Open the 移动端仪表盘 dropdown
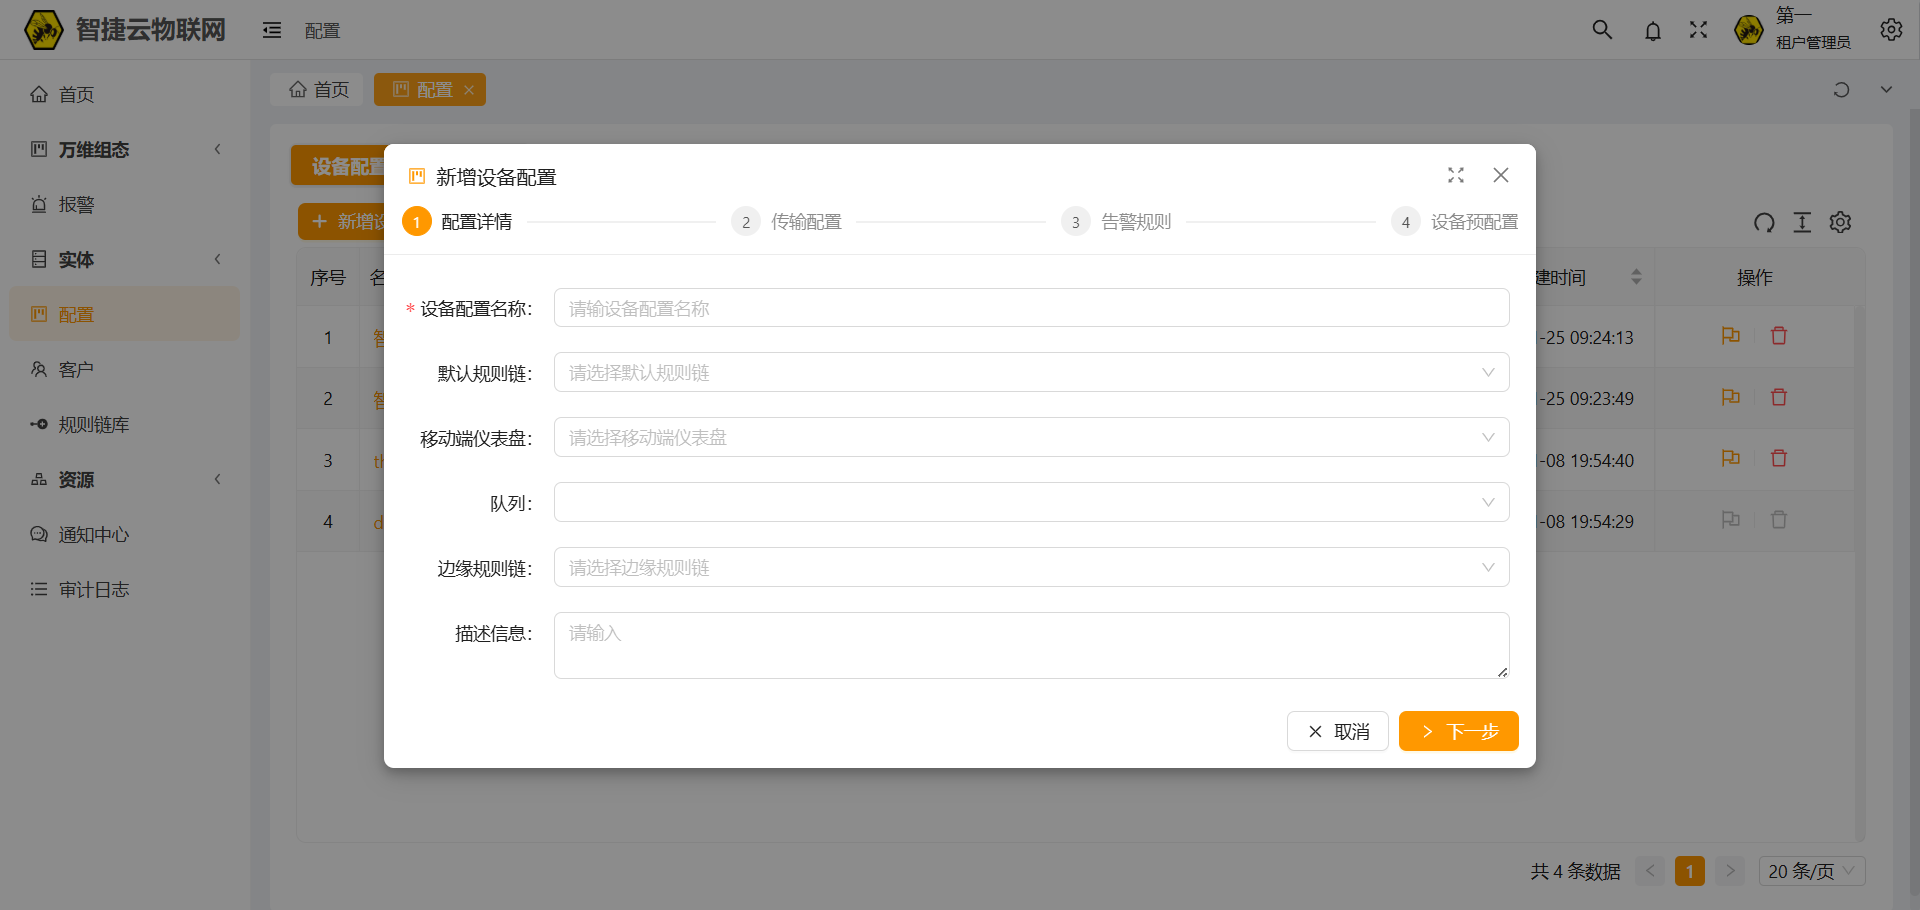Viewport: 1920px width, 910px height. pyautogui.click(x=1031, y=438)
